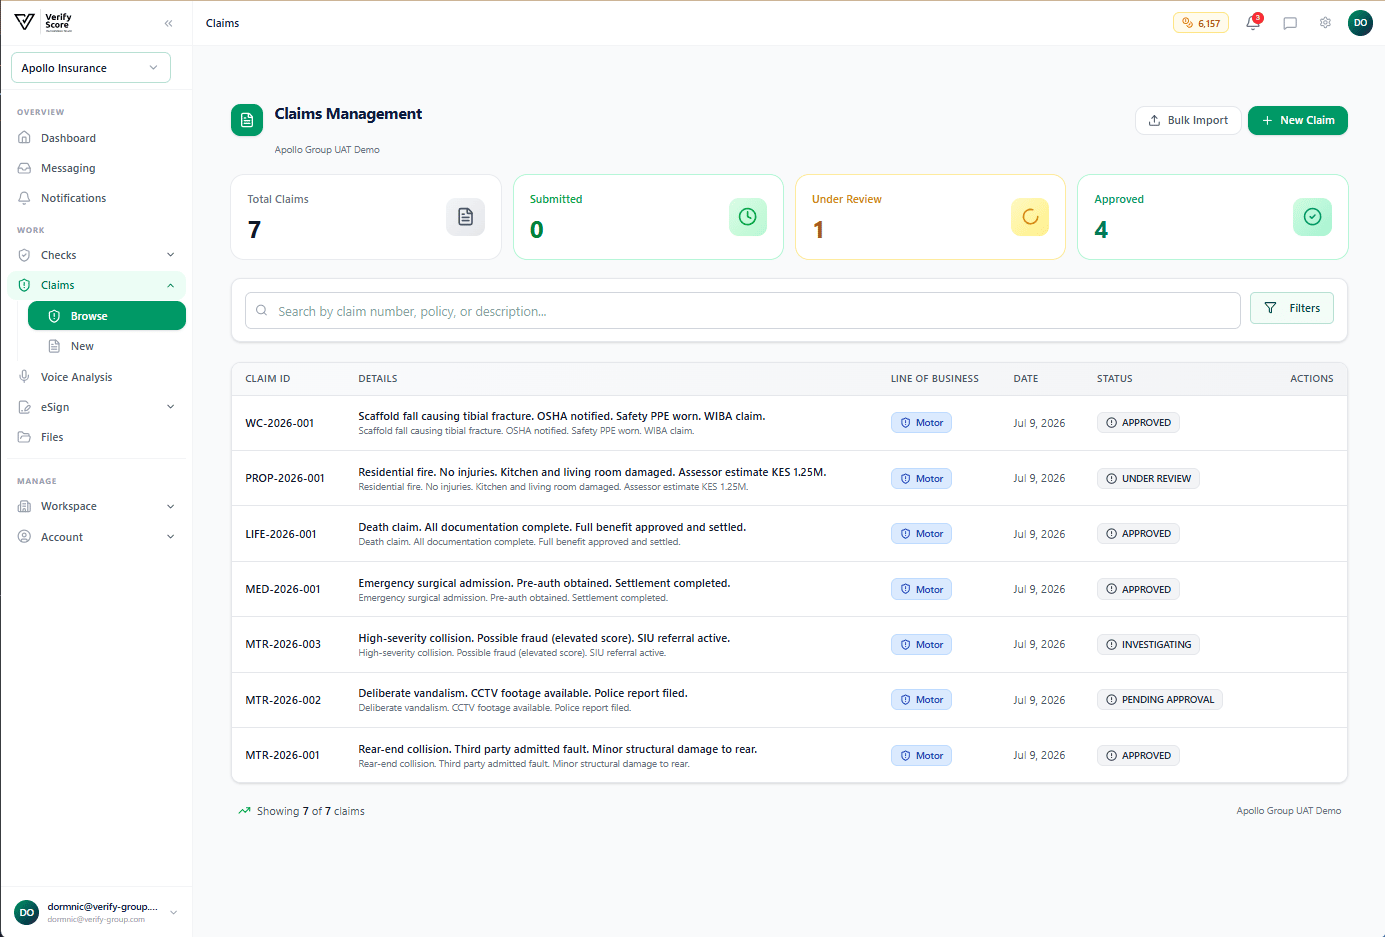Viewport: 1385px width, 937px height.
Task: Click Motor badge in the WC-2026-001 row
Action: coord(921,423)
